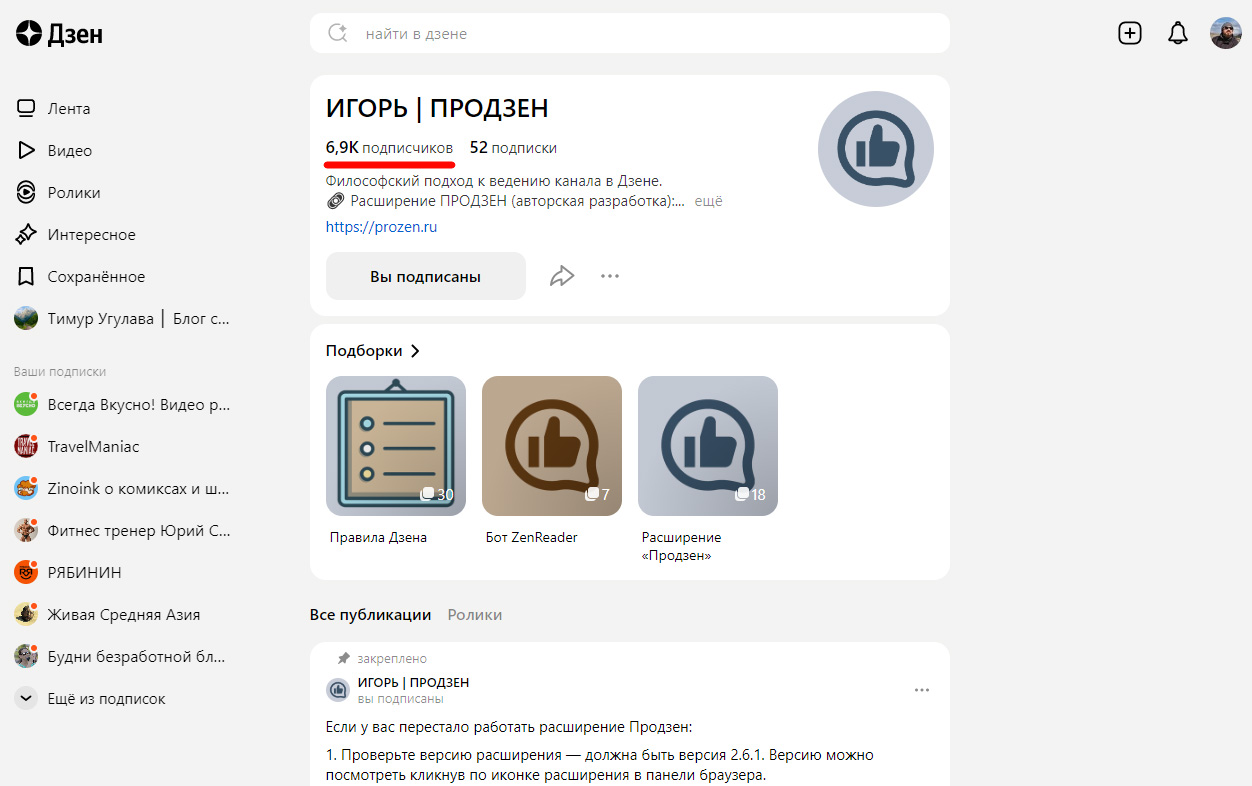The image size is (1252, 786).
Task: Open Правила Дзена collection thumbnail
Action: click(396, 446)
